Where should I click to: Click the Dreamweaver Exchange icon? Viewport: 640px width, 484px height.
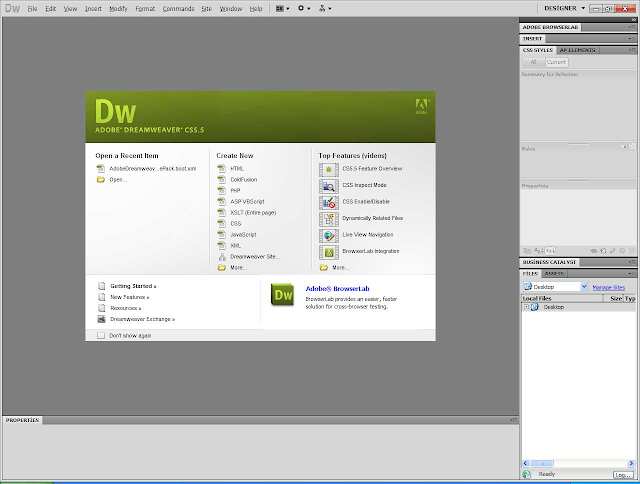[101, 319]
